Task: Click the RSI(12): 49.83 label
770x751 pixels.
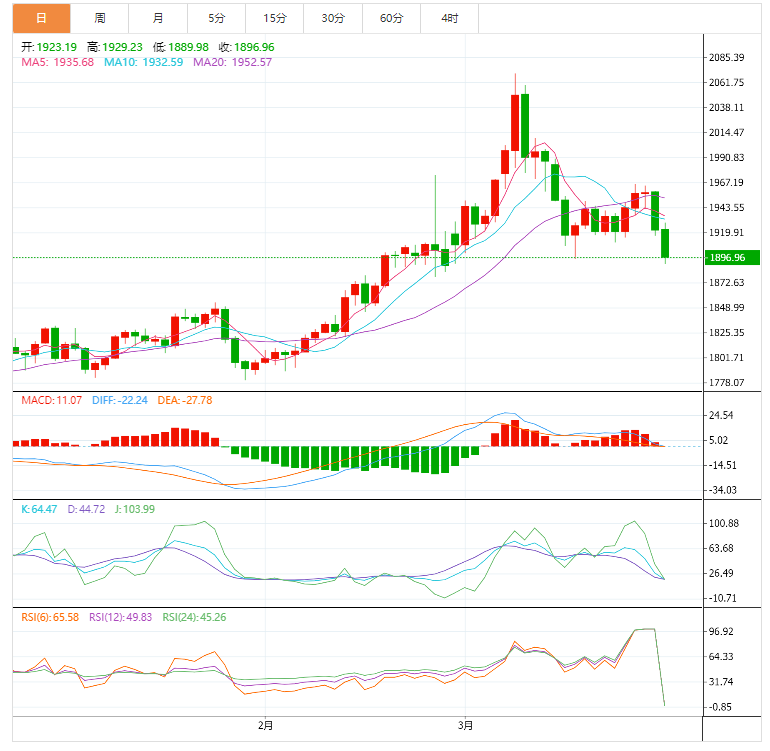Action: (x=120, y=617)
